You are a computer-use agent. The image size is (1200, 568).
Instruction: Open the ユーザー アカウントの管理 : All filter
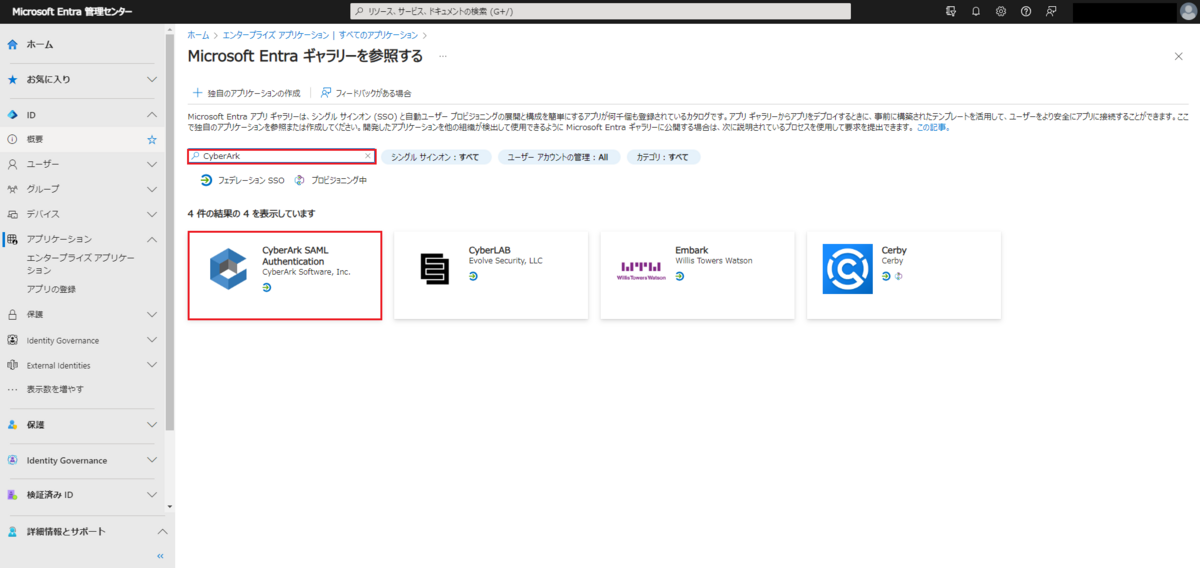click(x=557, y=157)
